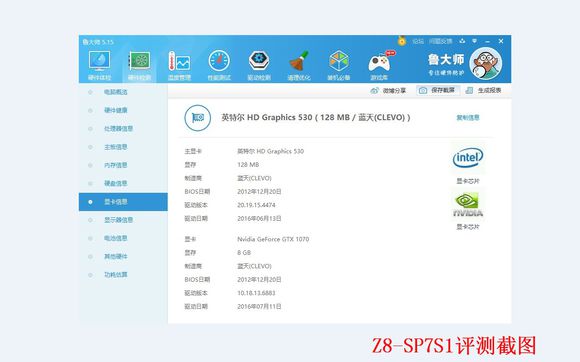Open the 硬件体检 monitor icon
The height and width of the screenshot is (362, 580).
pyautogui.click(x=99, y=61)
